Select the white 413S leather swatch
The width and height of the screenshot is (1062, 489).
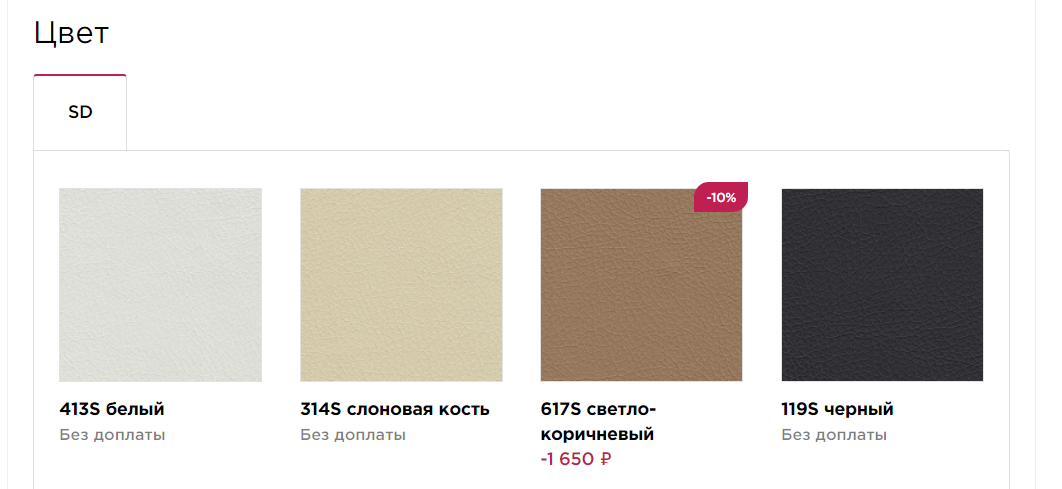point(161,285)
